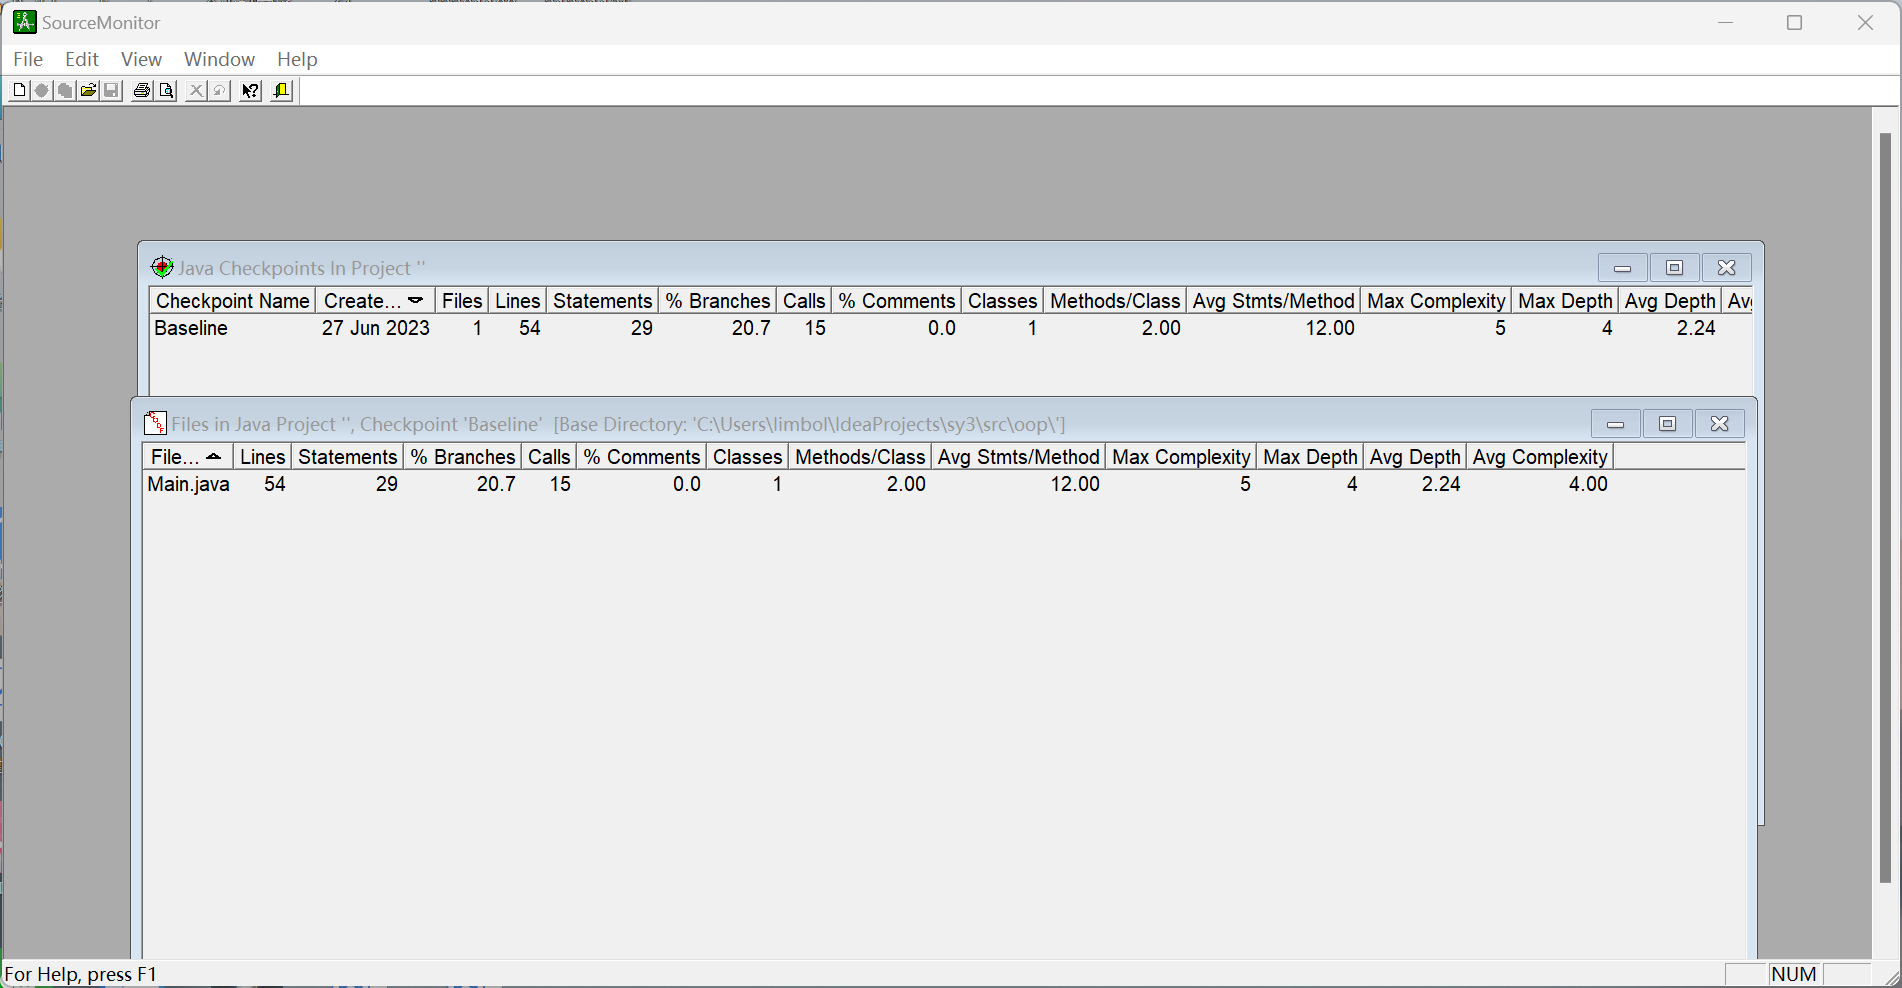Close the Java Checkpoints child window

point(1726,268)
